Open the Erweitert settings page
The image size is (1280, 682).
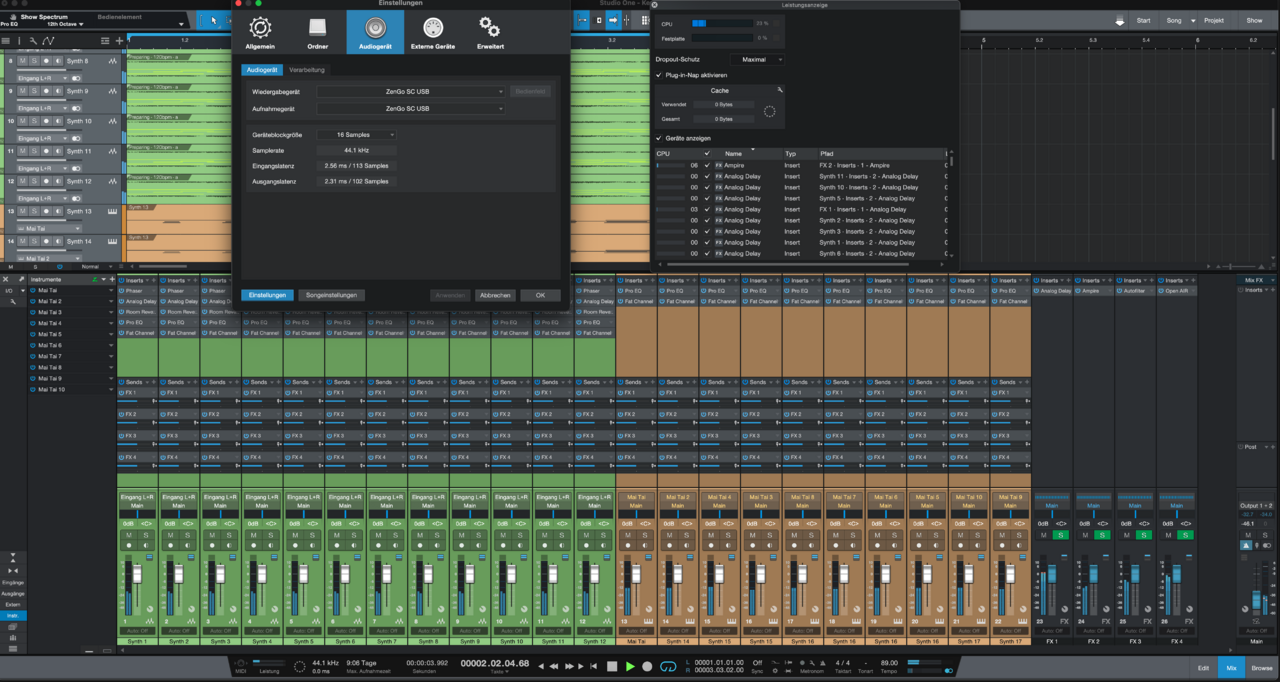[x=490, y=32]
